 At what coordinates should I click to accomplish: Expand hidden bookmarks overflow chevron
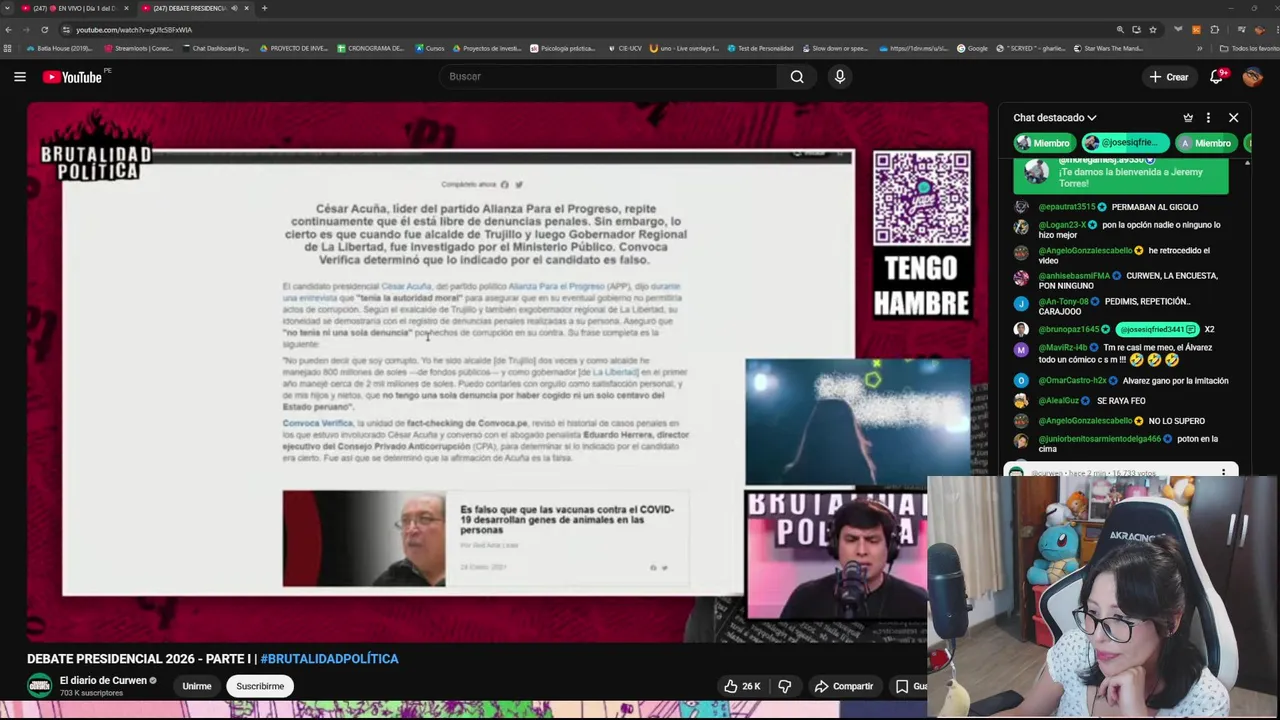(1199, 48)
